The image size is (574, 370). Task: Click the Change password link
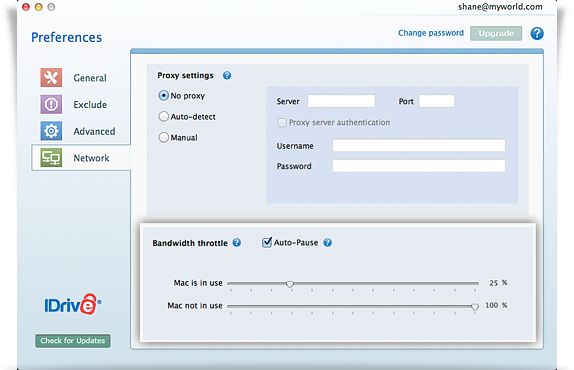(431, 33)
